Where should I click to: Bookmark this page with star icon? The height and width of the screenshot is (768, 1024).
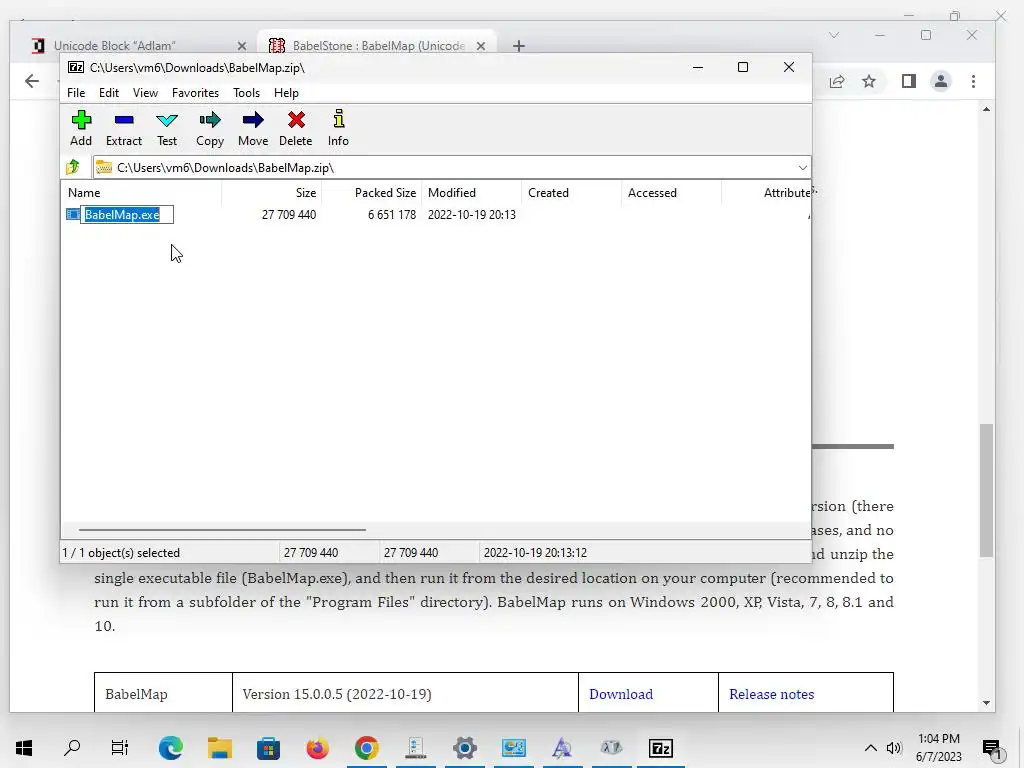(x=869, y=81)
